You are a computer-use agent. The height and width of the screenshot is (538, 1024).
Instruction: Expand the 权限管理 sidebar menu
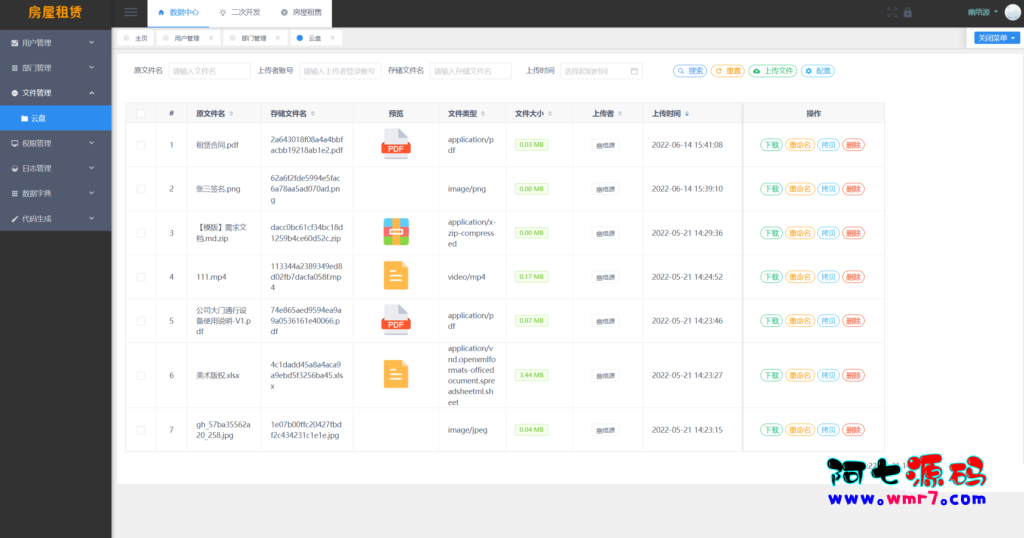[x=56, y=144]
